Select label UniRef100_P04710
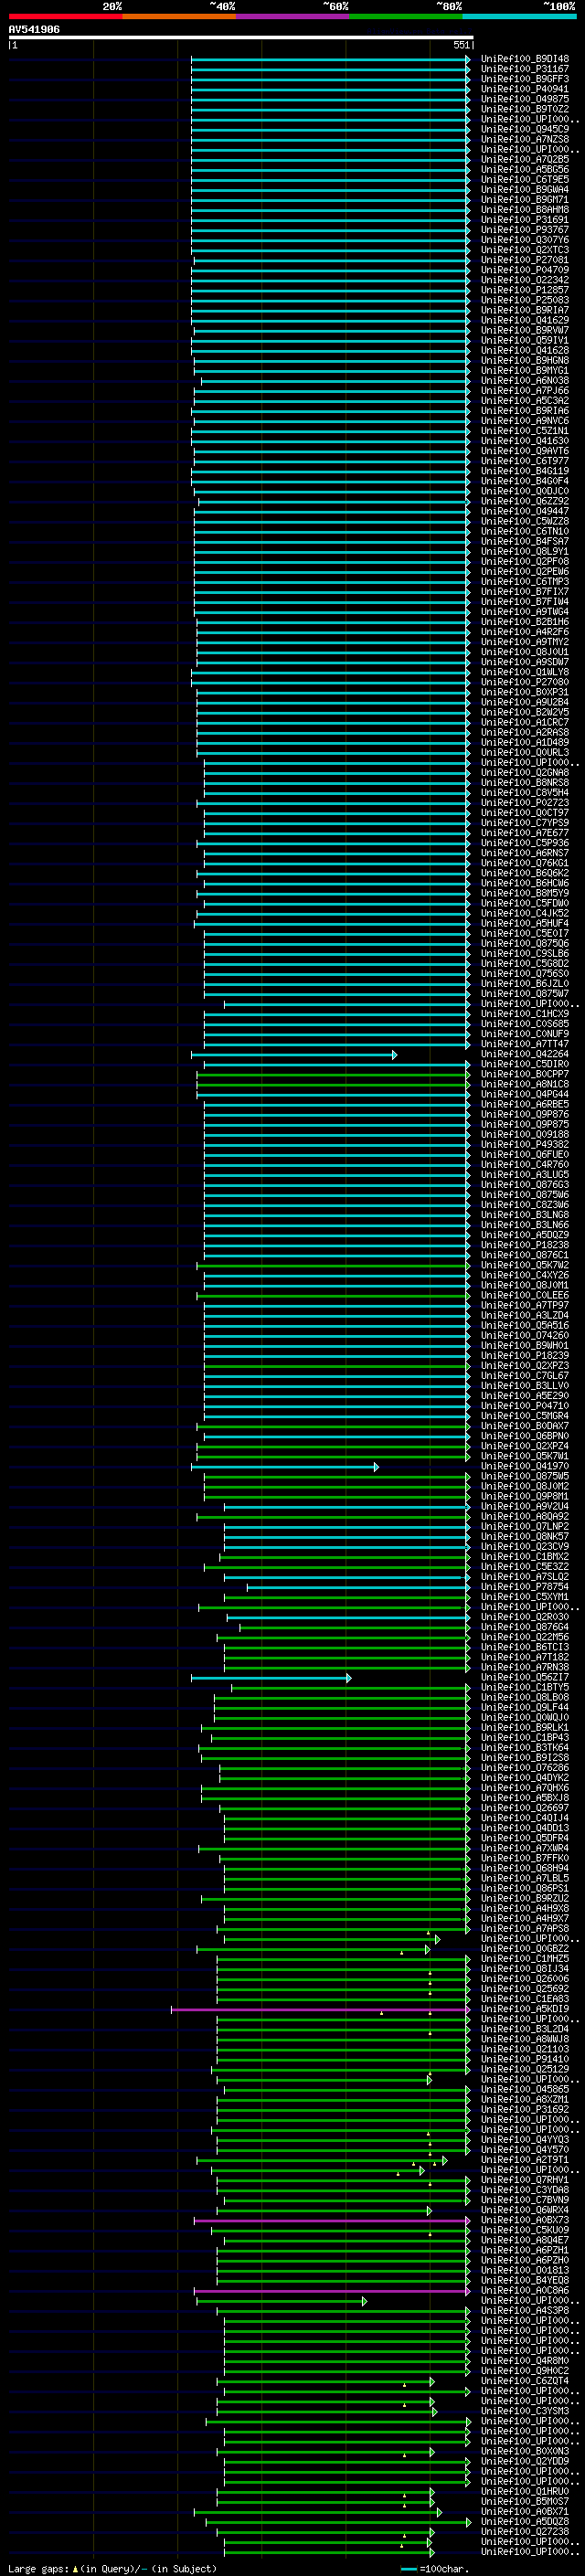The width and height of the screenshot is (585, 2576). click(x=524, y=1406)
